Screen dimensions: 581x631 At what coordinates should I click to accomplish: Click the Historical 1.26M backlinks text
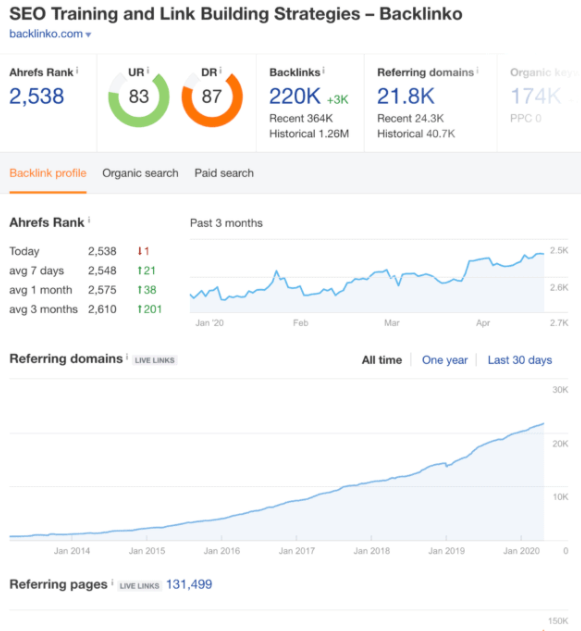309,134
